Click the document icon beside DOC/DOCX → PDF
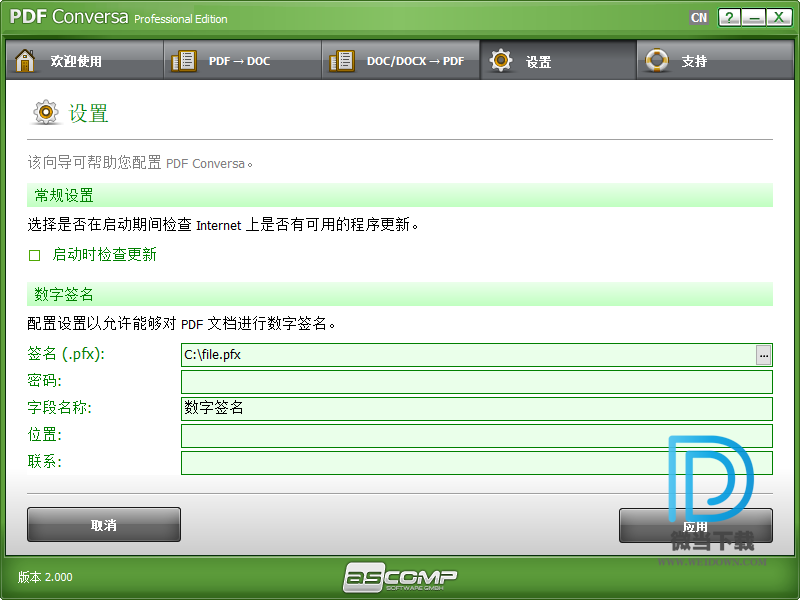The image size is (800, 600). click(342, 61)
